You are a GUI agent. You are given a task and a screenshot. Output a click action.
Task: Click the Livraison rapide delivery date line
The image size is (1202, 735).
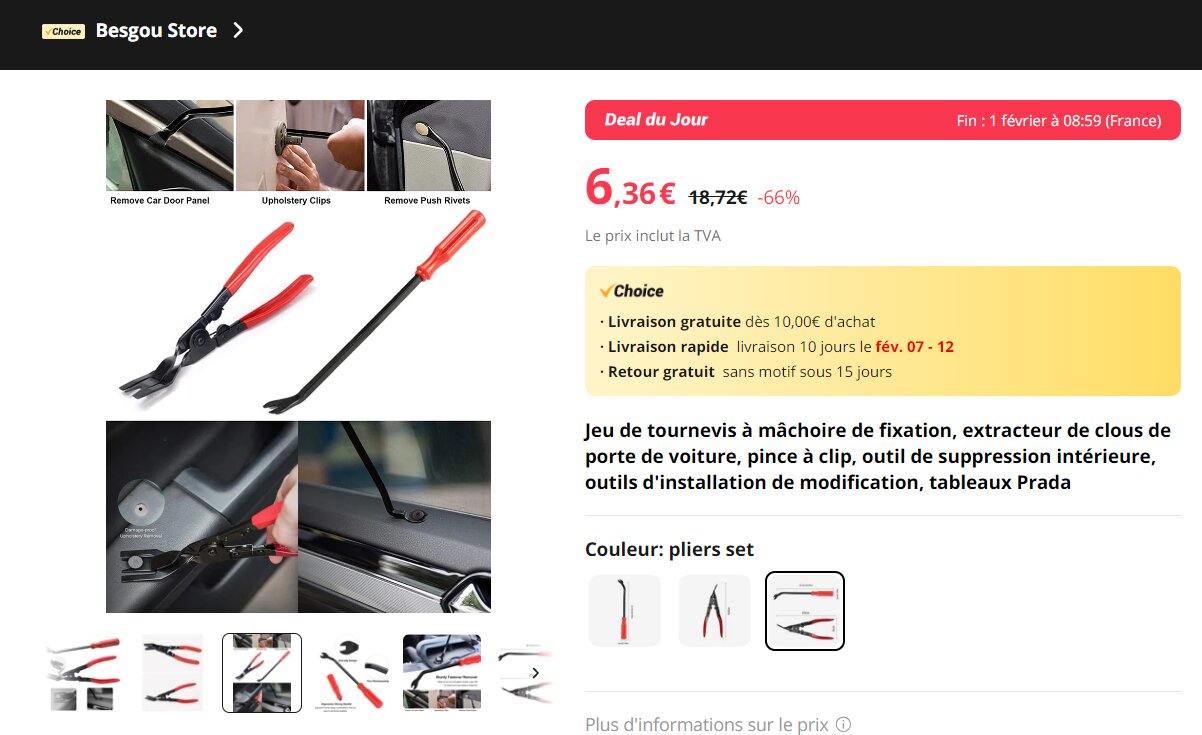coord(777,347)
